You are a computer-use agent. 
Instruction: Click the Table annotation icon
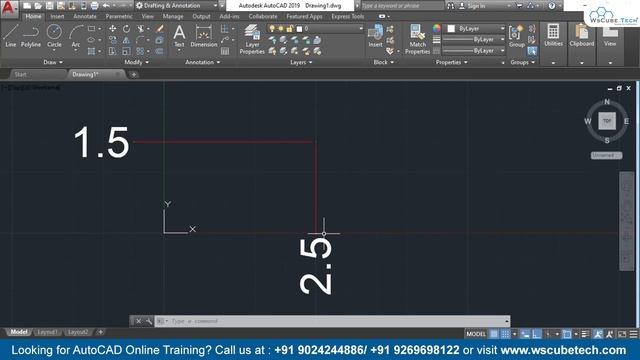coord(225,51)
